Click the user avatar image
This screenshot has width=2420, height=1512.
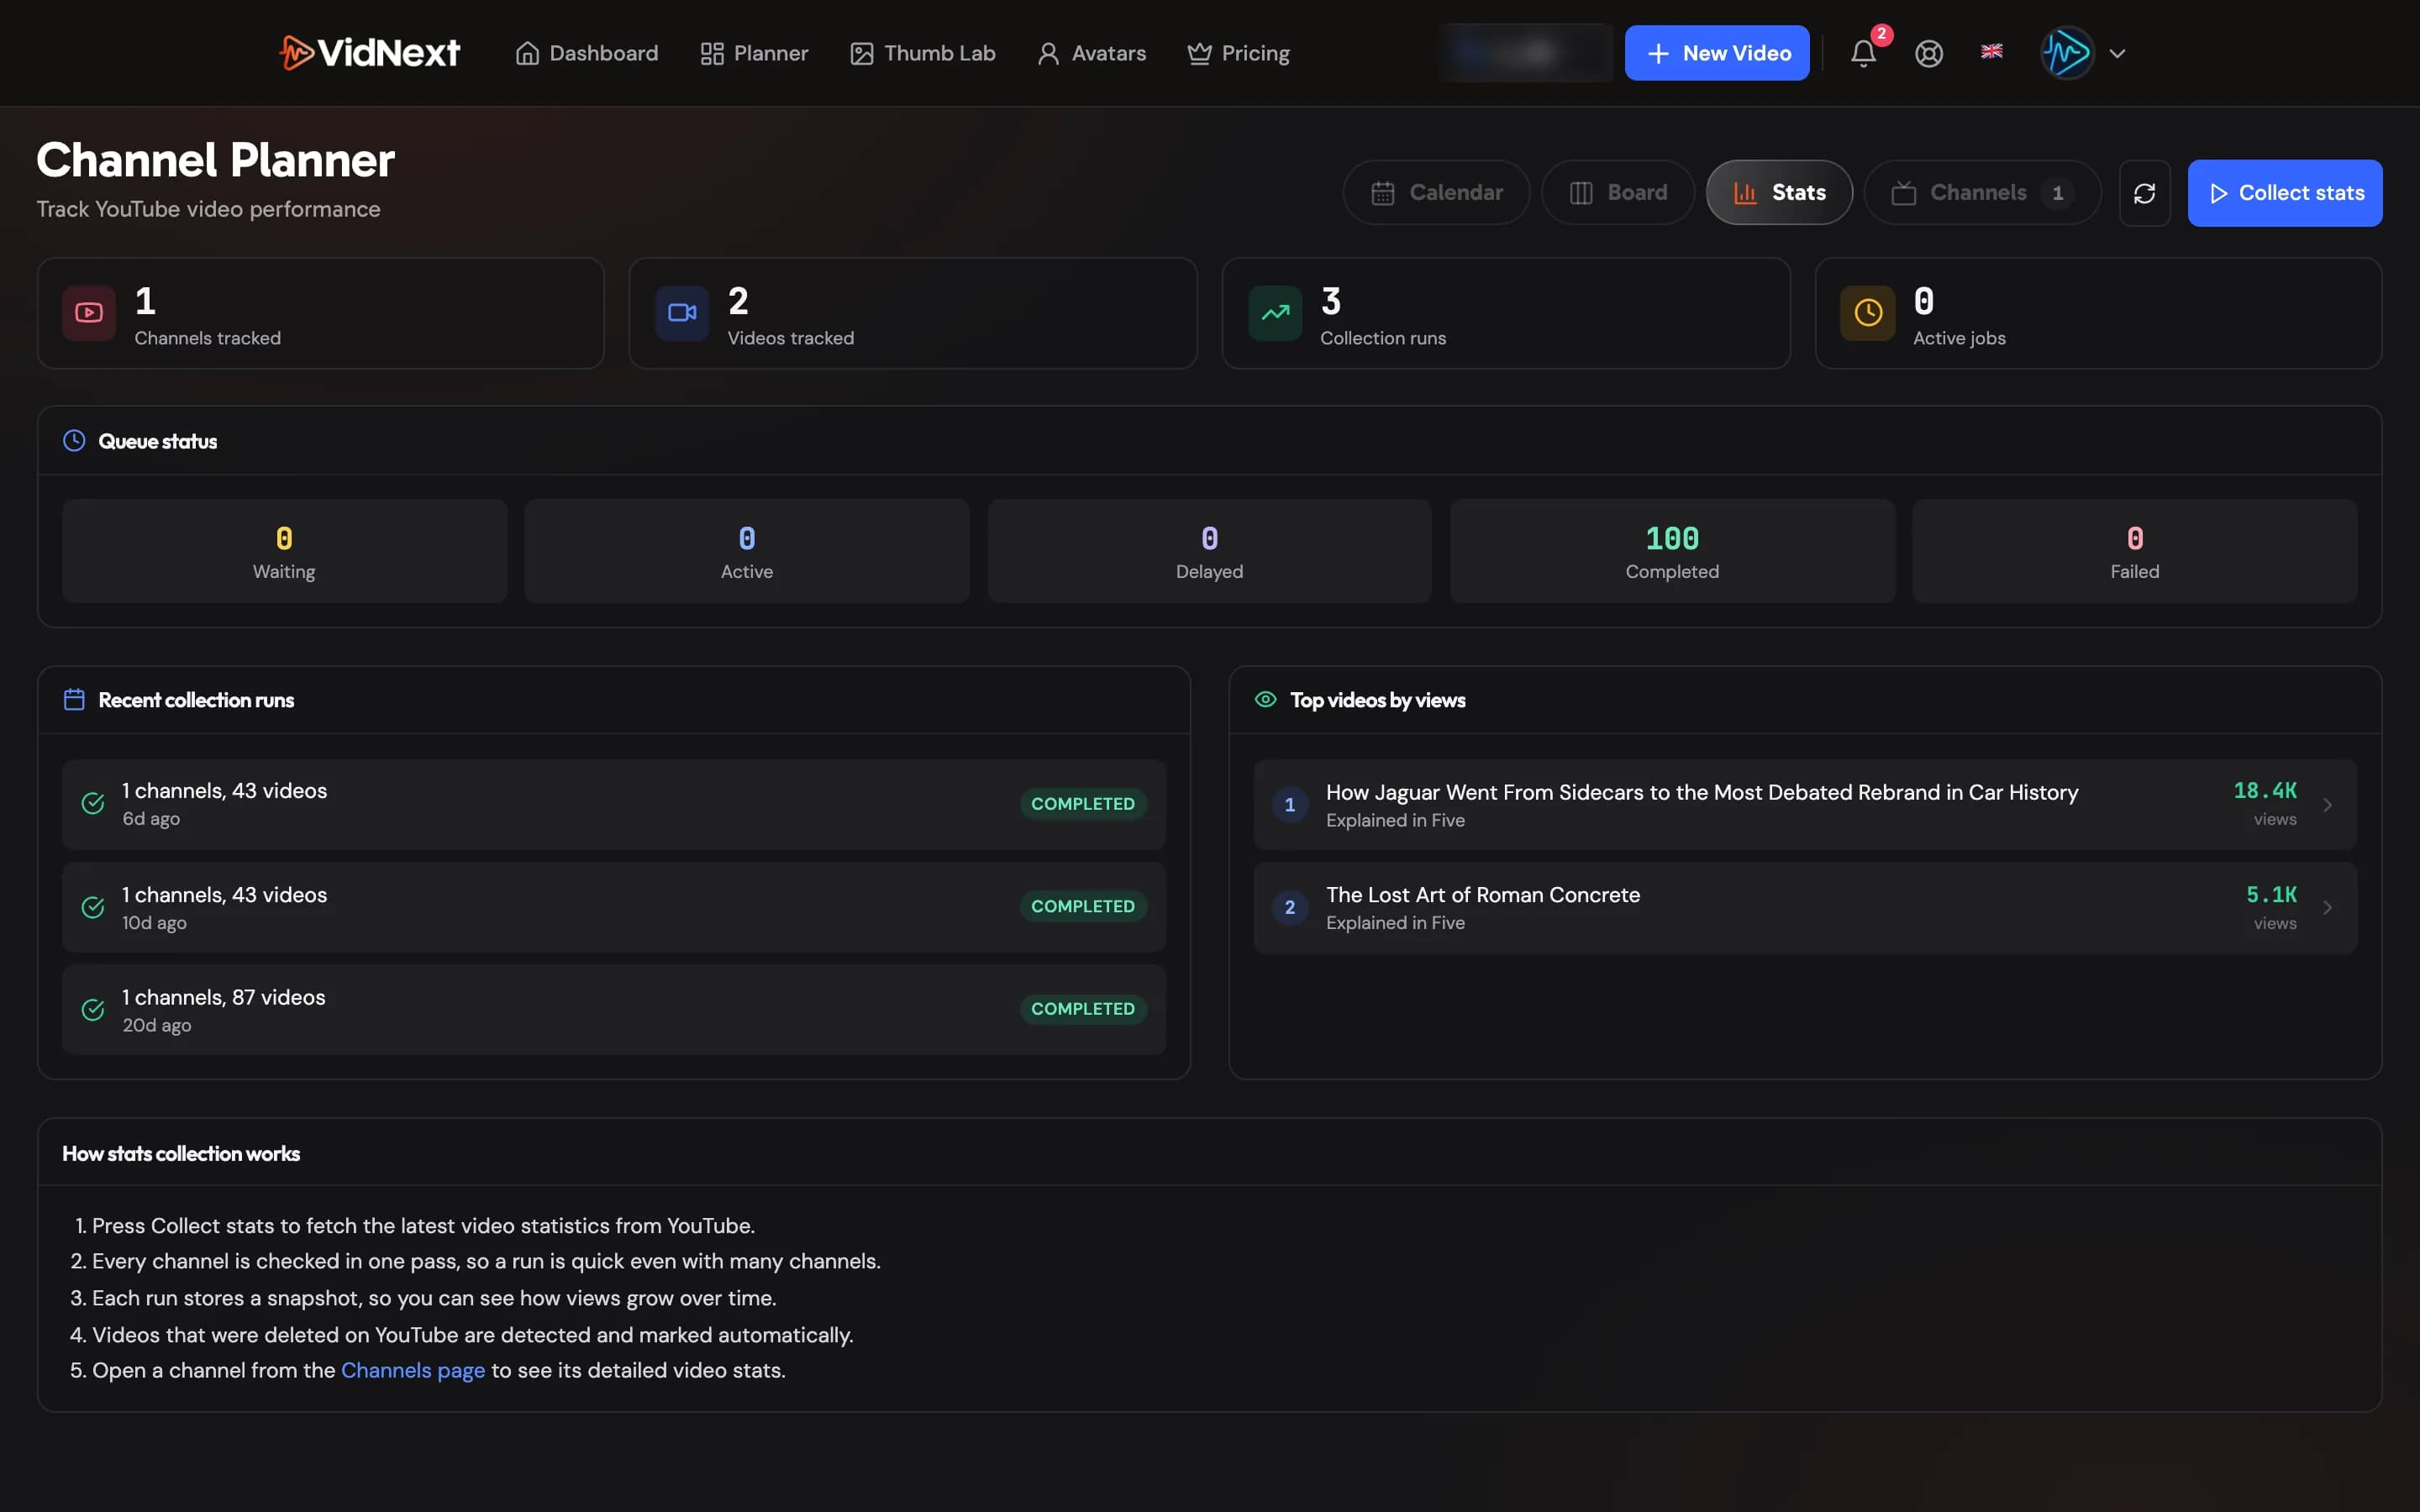click(2066, 53)
